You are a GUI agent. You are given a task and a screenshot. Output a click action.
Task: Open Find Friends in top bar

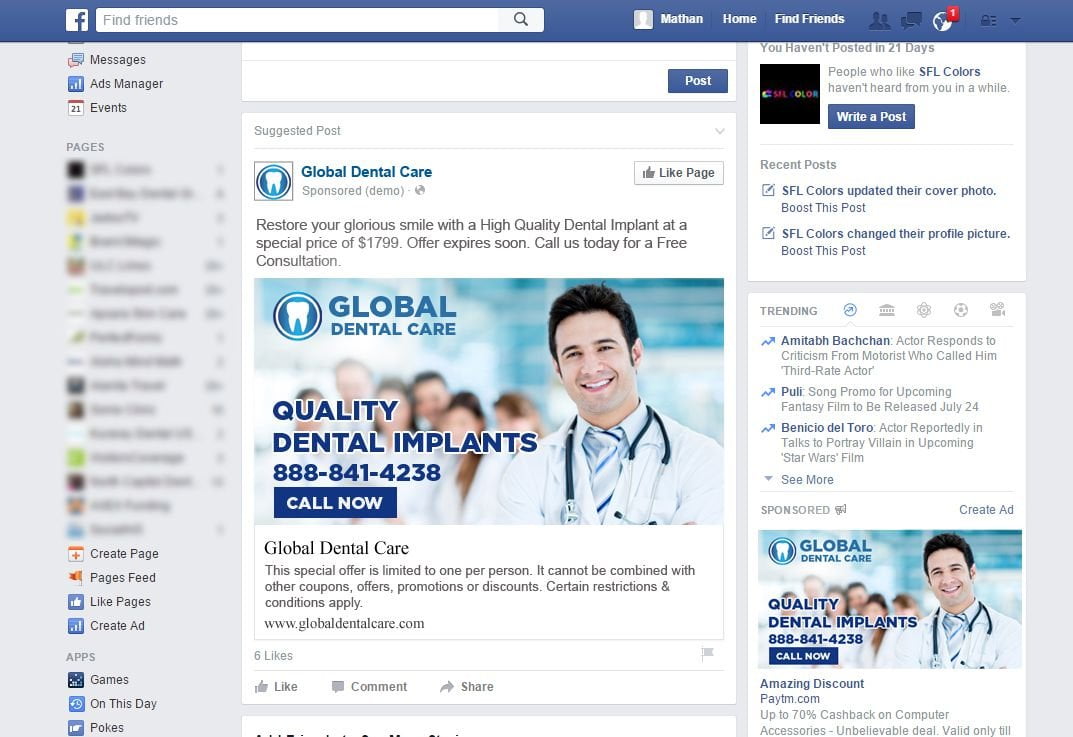809,19
